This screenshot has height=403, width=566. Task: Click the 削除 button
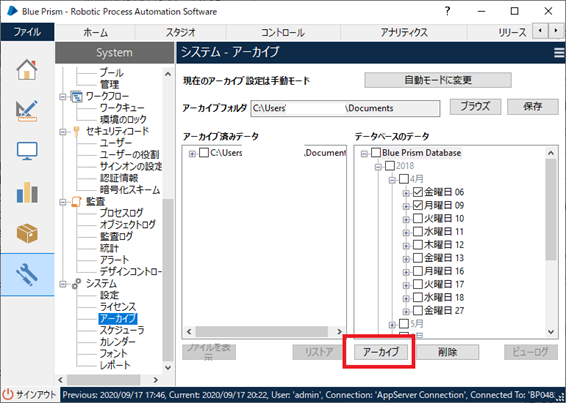(448, 352)
